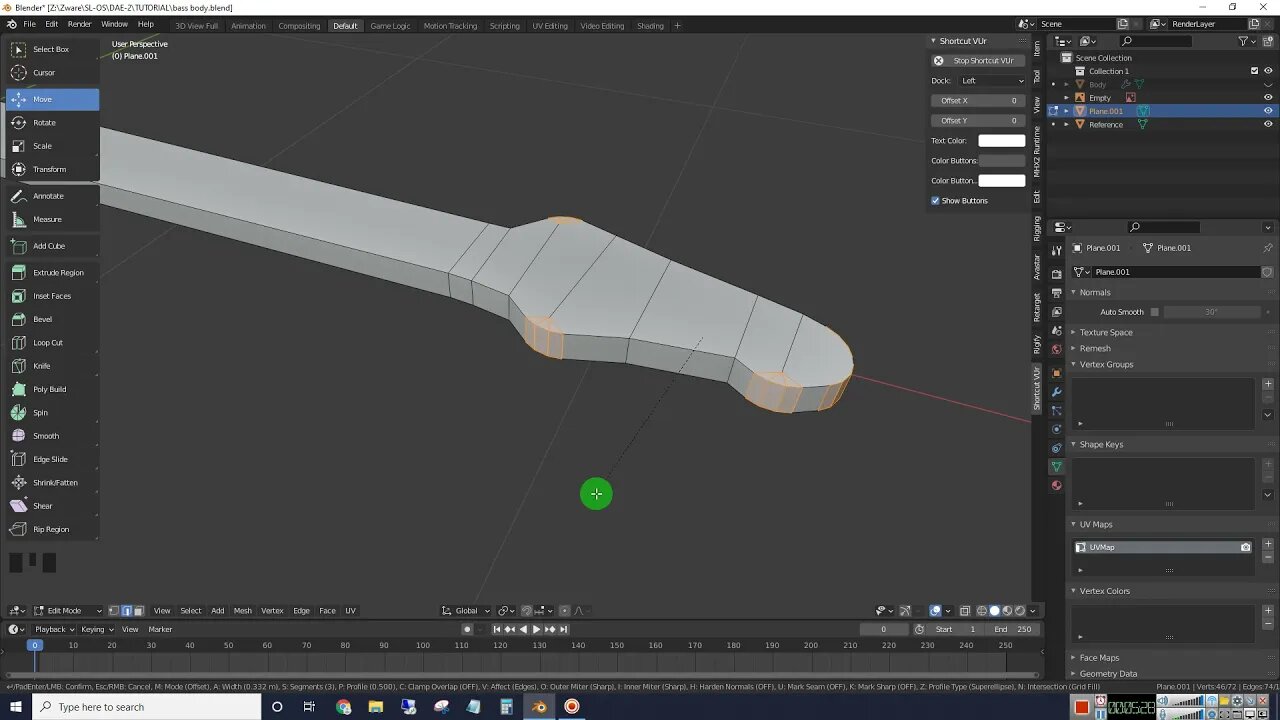The image size is (1280, 720).
Task: Choose the Knife tool
Action: click(x=52, y=366)
